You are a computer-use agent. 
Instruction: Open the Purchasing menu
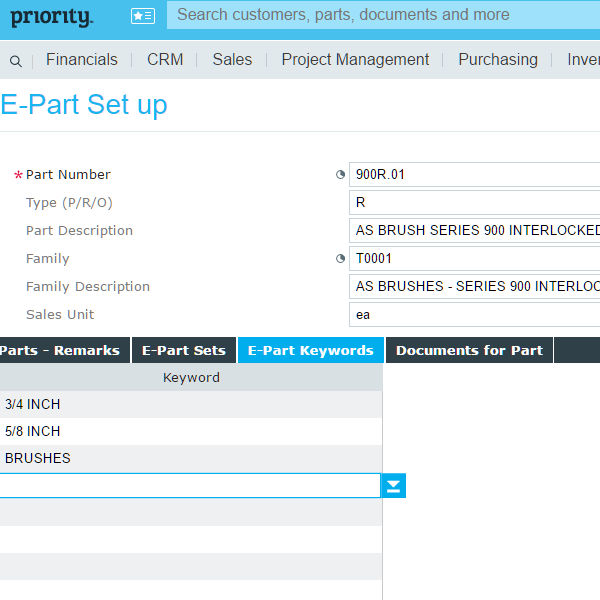click(497, 60)
